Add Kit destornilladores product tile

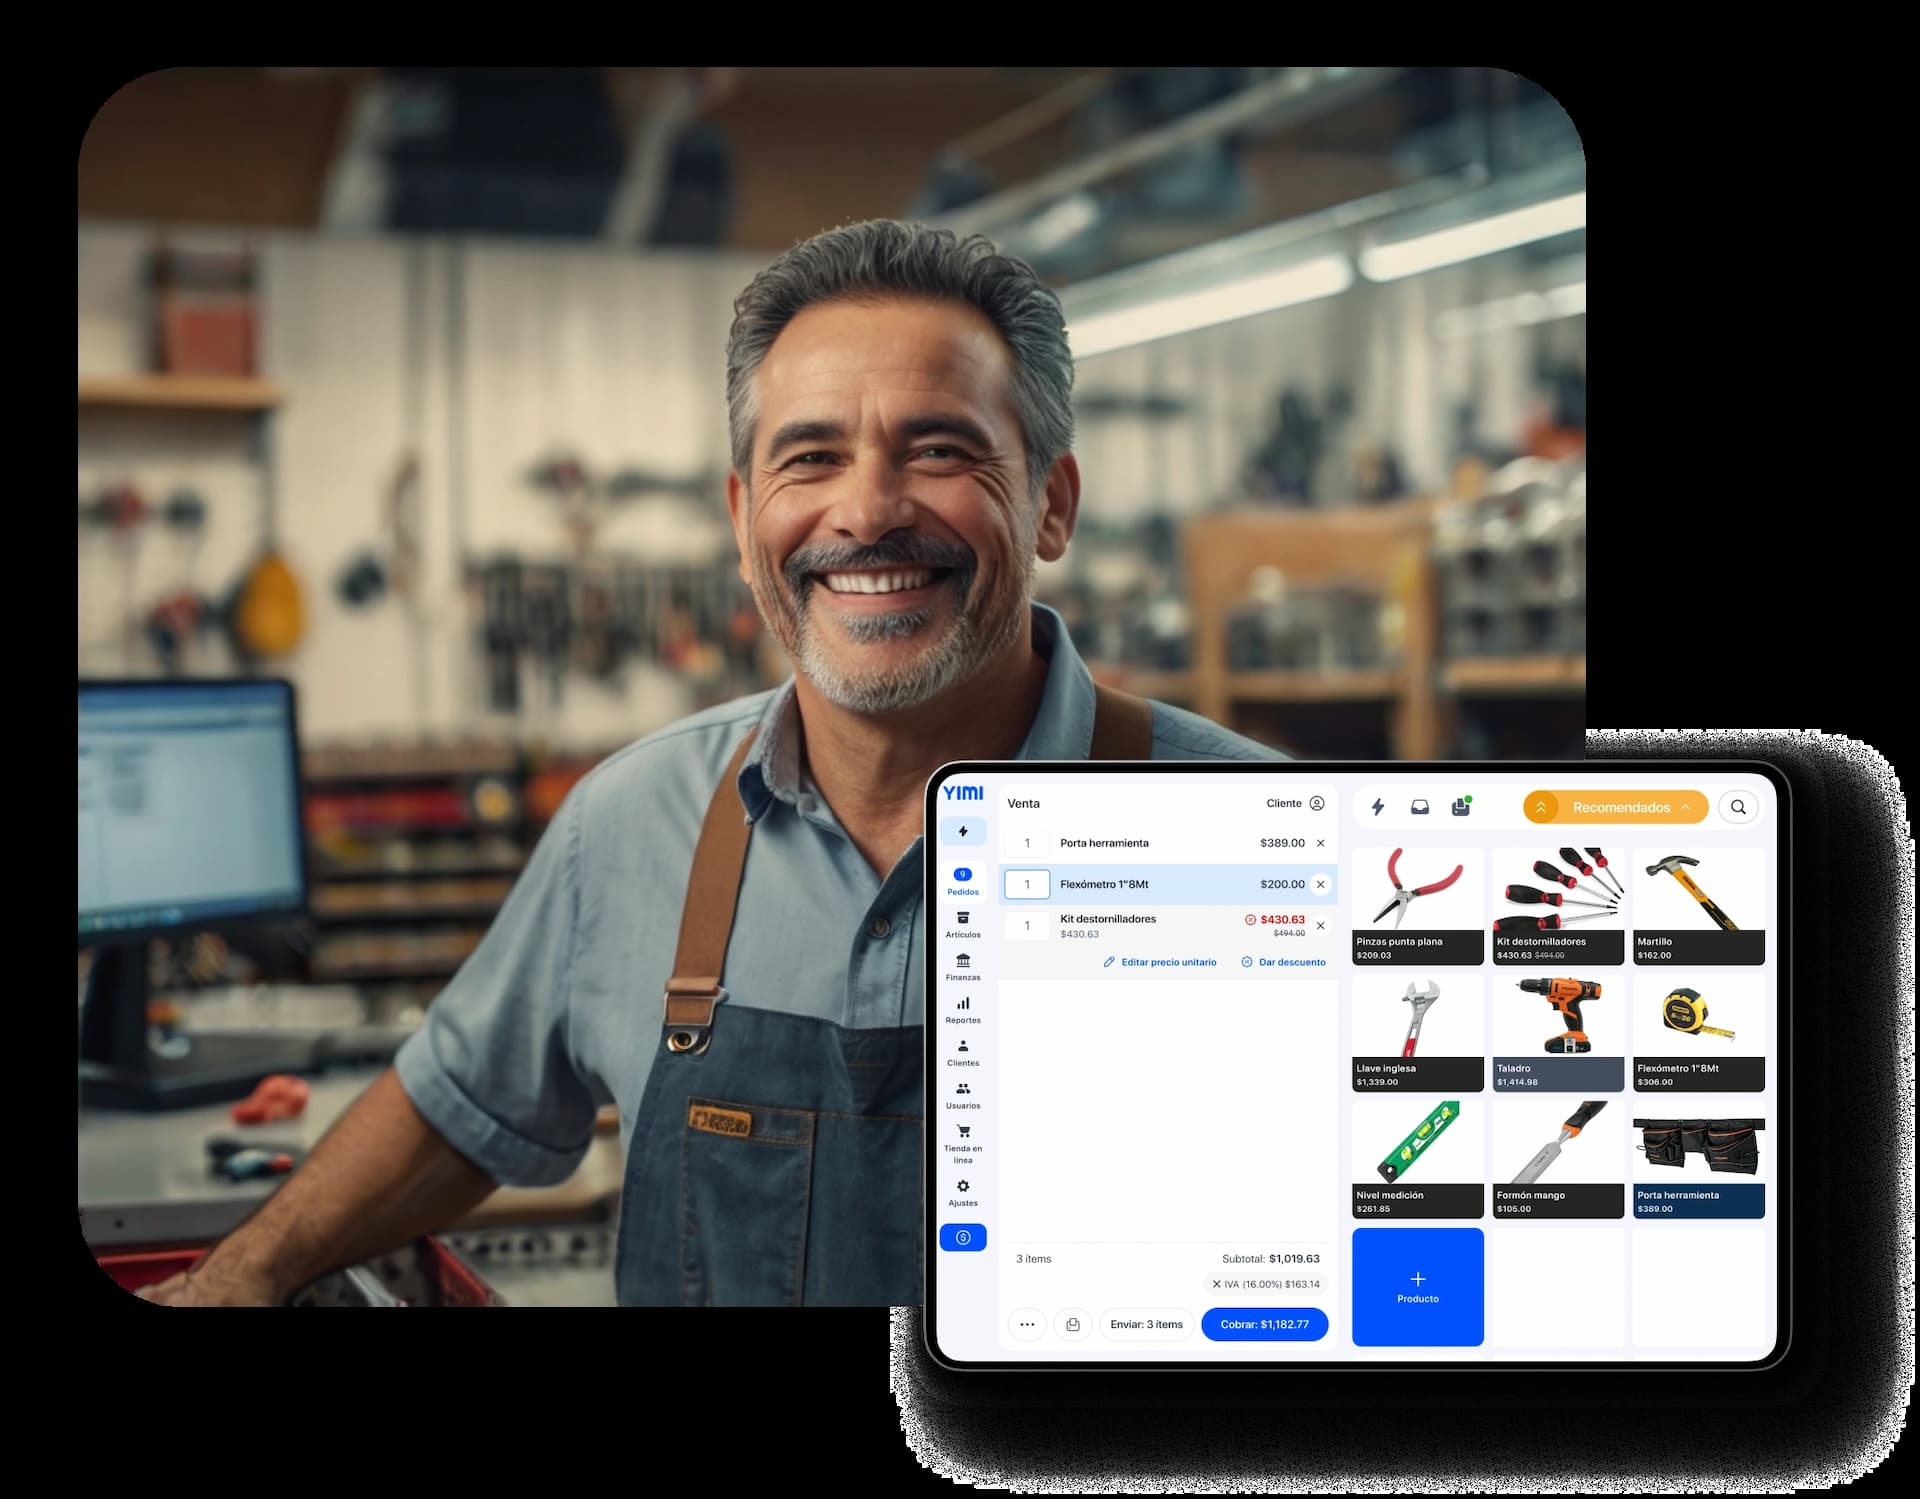(x=1558, y=906)
